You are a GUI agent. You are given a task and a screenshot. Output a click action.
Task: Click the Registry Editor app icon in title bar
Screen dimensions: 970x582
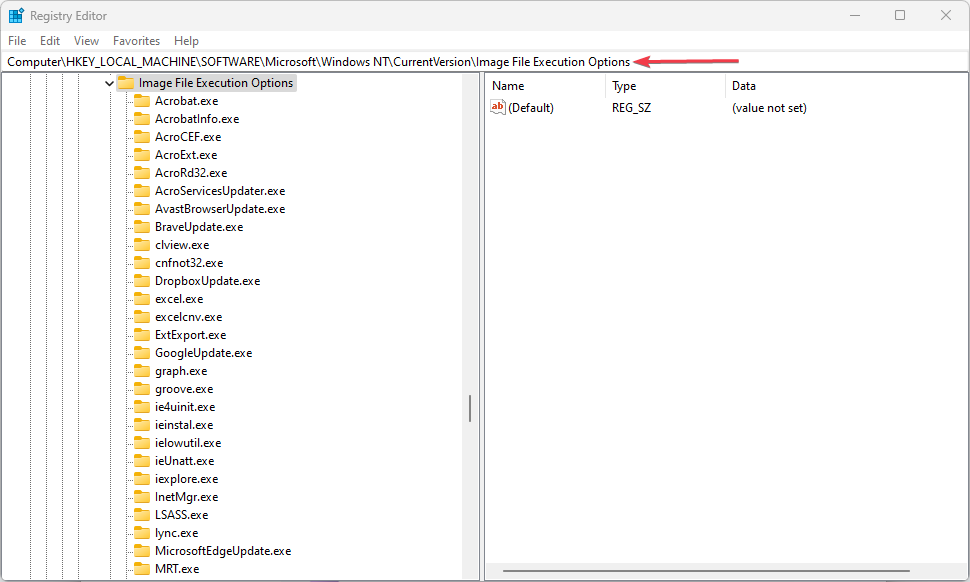point(16,15)
